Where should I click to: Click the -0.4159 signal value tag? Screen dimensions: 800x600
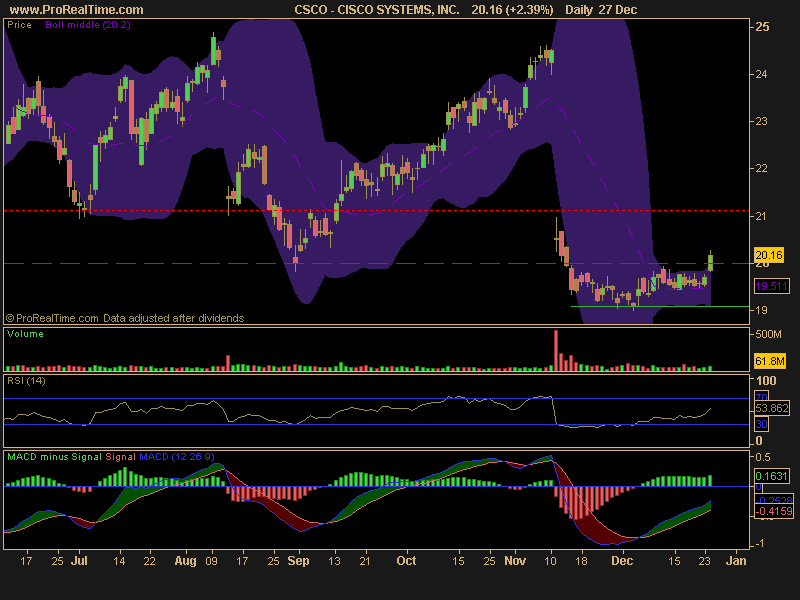pos(774,511)
